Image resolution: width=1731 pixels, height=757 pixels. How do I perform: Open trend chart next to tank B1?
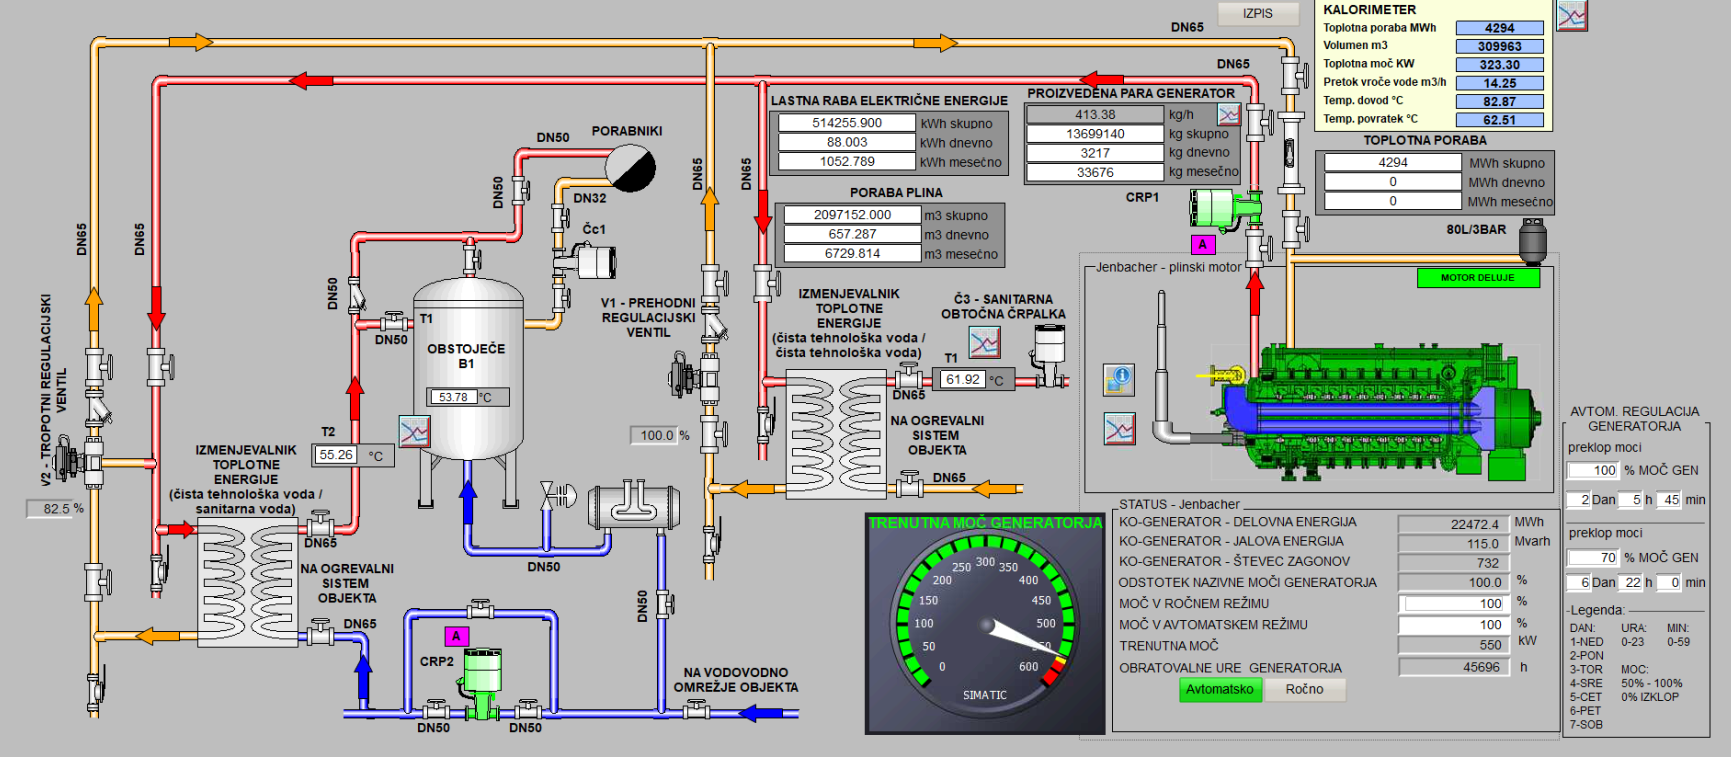tap(414, 431)
